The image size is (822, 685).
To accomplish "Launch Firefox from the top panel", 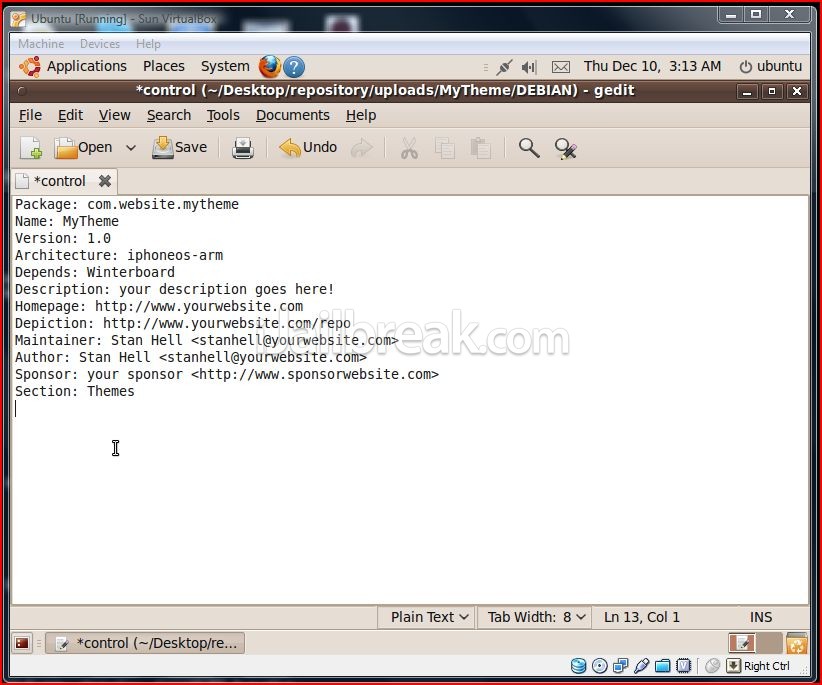I will click(x=270, y=67).
